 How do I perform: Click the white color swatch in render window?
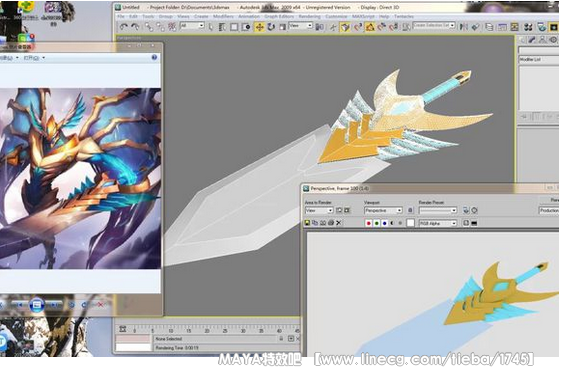pos(410,223)
